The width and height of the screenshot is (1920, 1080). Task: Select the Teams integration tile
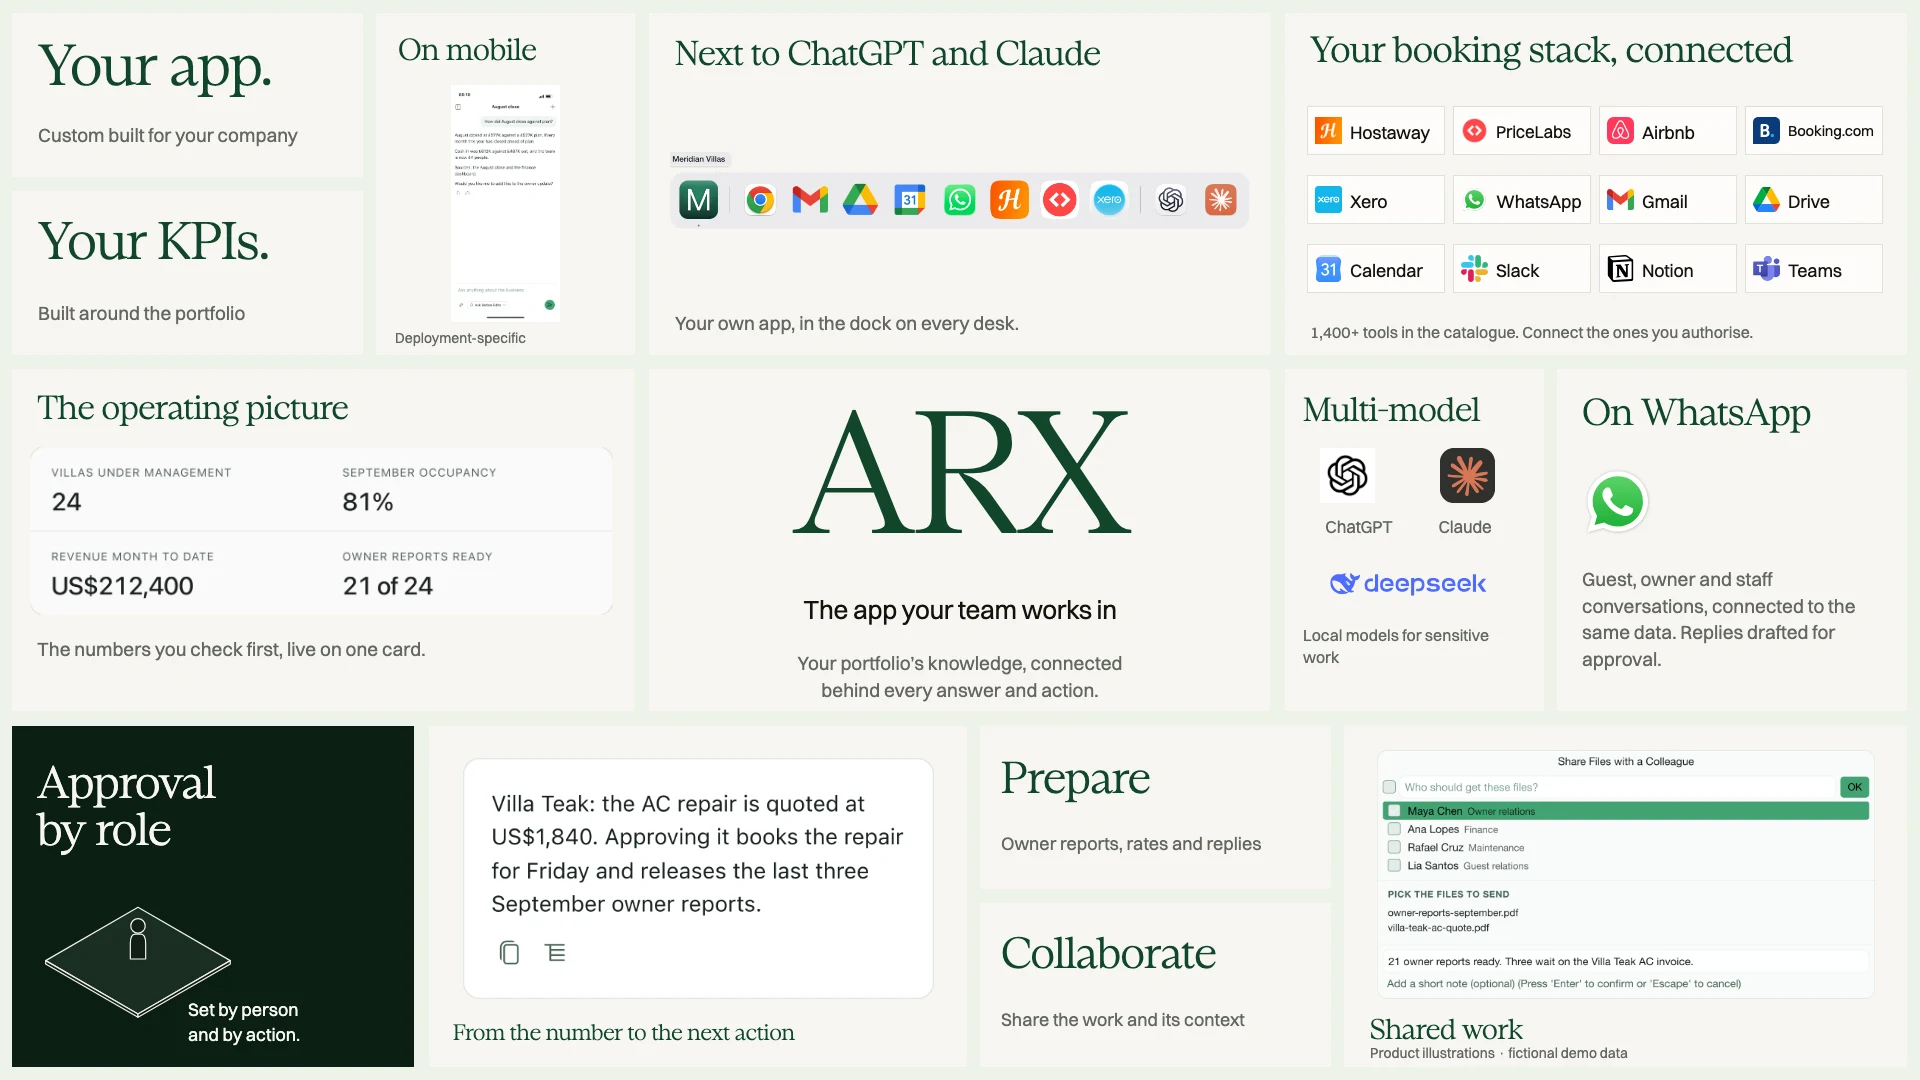tap(1813, 269)
